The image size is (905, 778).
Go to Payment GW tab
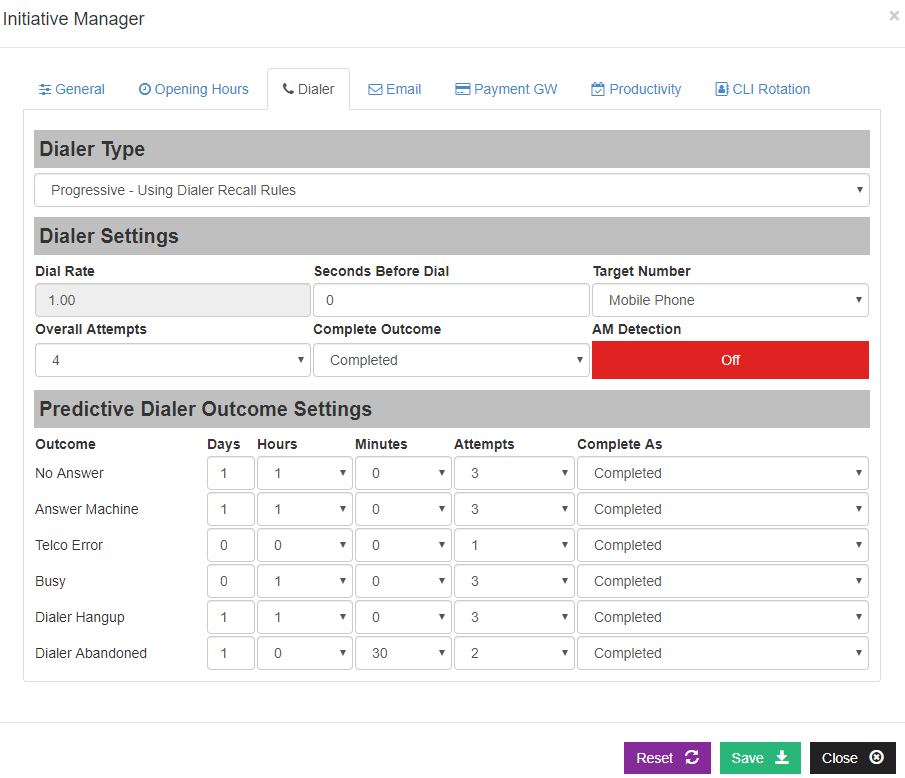506,89
